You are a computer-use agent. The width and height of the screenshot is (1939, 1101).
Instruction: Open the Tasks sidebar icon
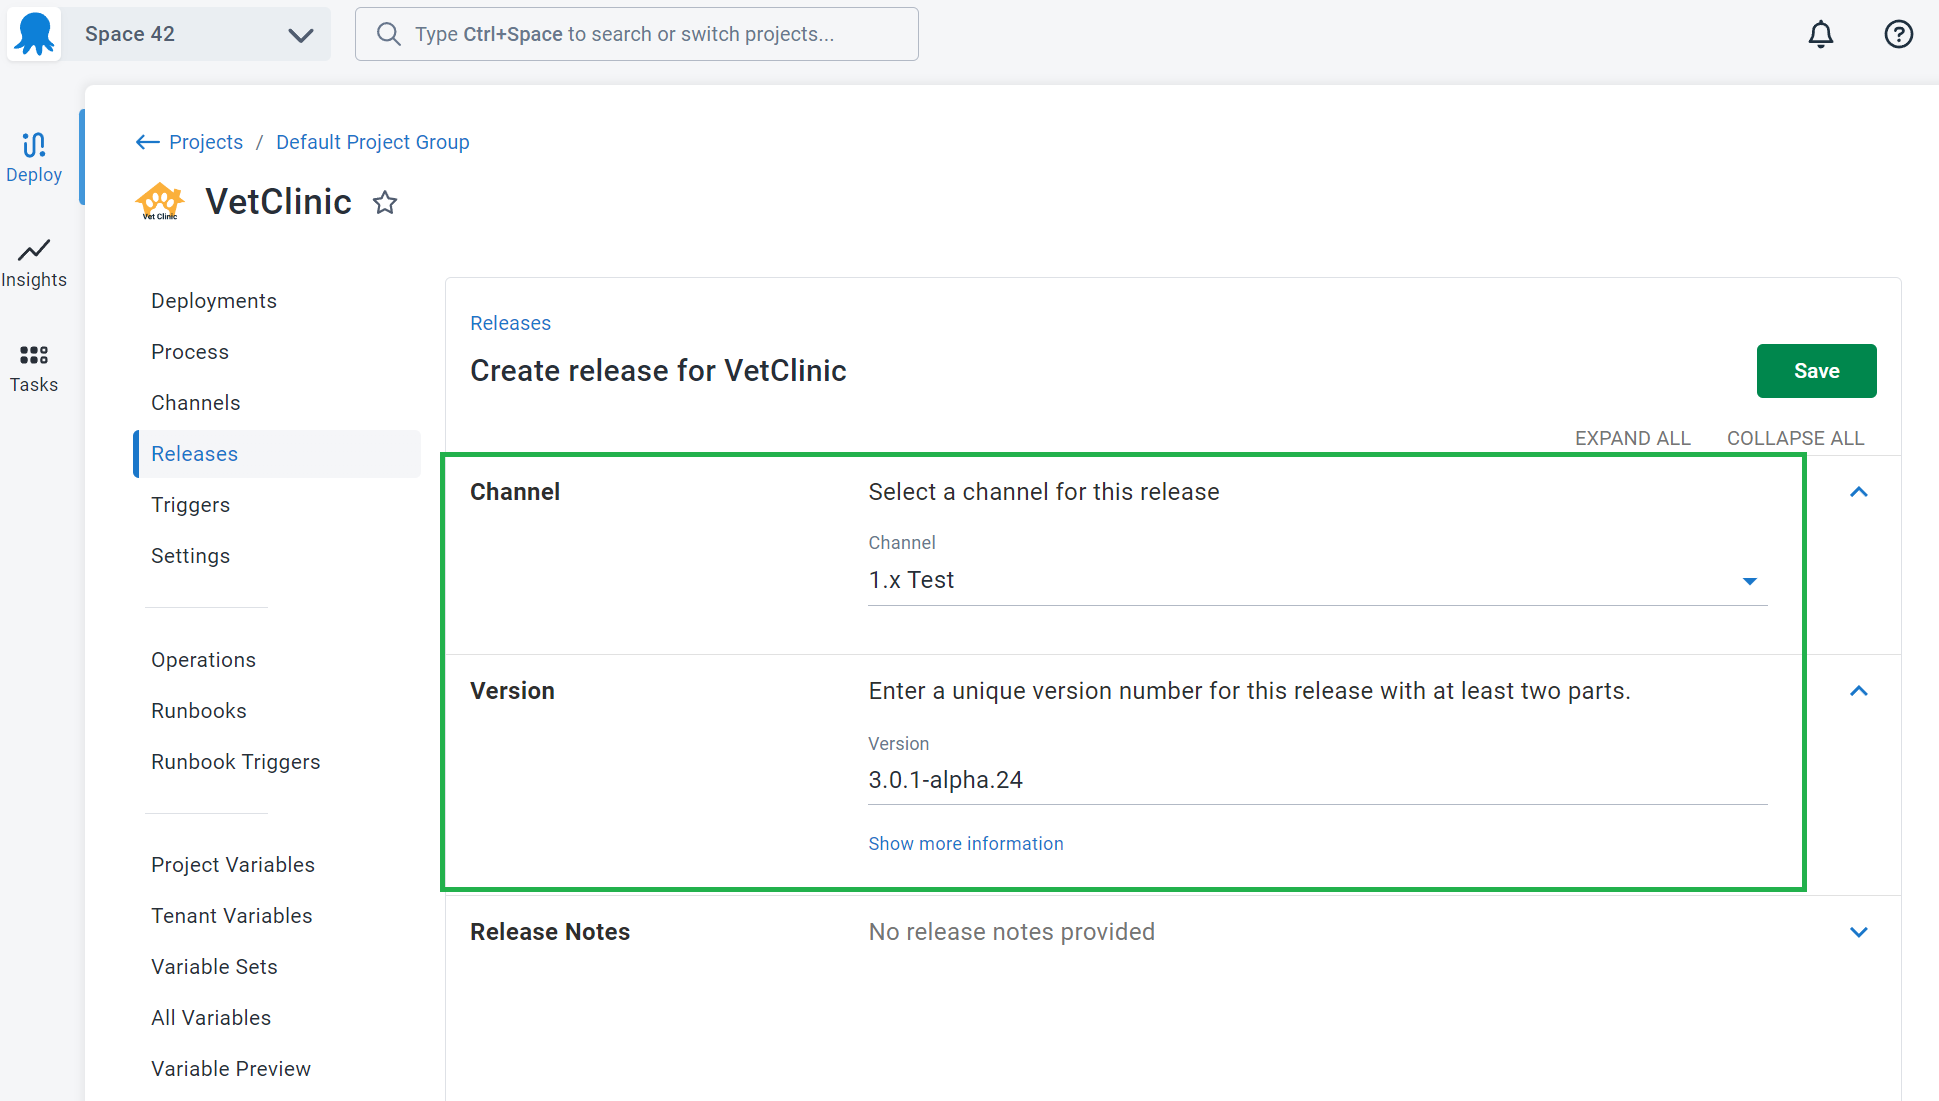pos(34,368)
